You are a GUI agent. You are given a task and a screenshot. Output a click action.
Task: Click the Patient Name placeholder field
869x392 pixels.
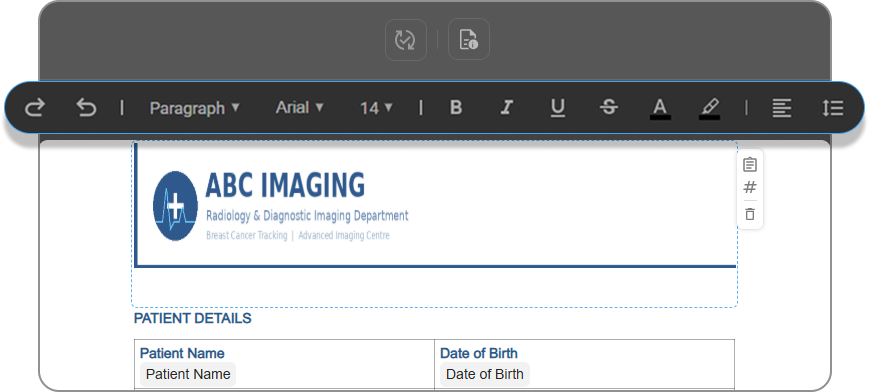click(188, 374)
